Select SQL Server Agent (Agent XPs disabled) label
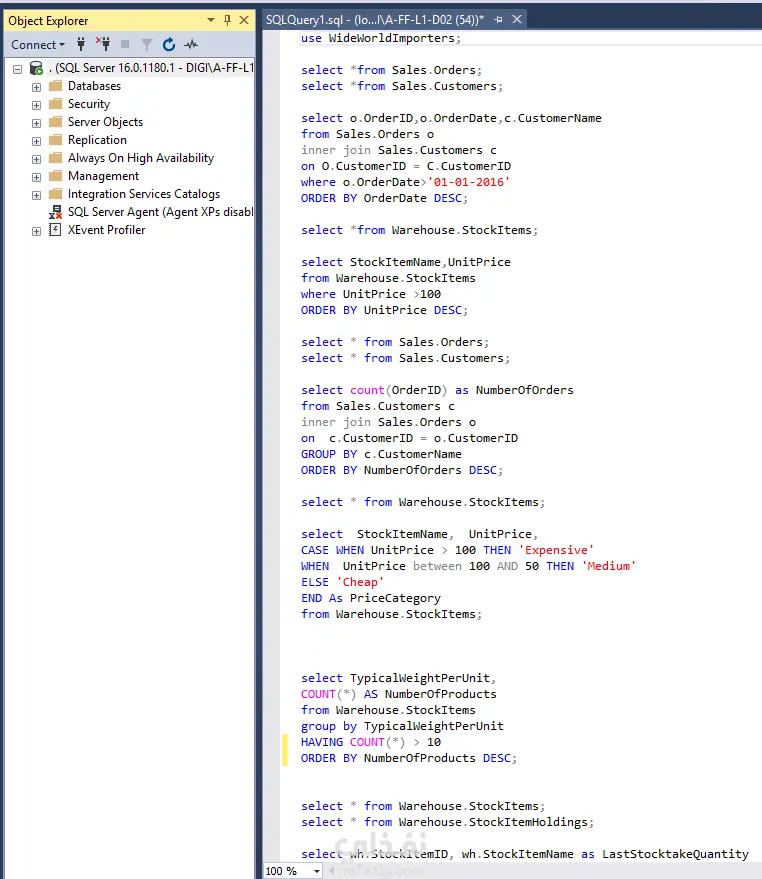The image size is (762, 879). click(160, 211)
